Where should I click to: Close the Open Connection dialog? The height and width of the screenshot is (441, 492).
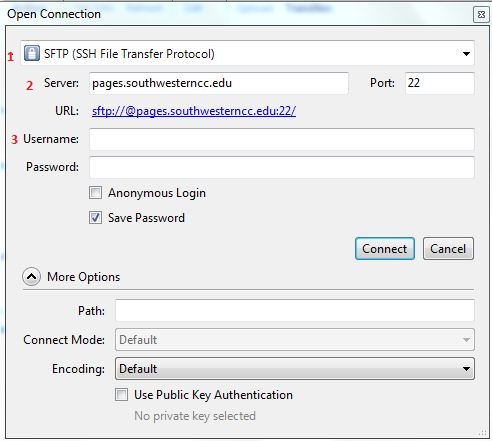tap(481, 15)
